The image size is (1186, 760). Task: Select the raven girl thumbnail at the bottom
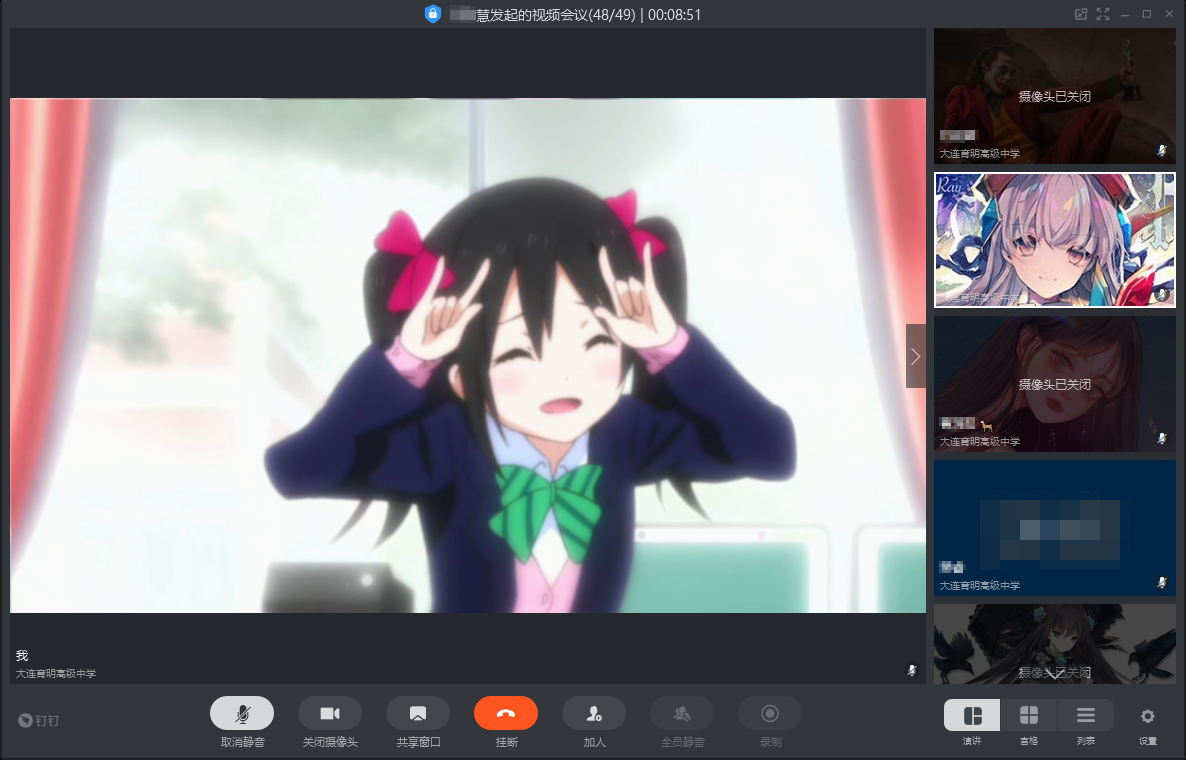[x=1054, y=644]
